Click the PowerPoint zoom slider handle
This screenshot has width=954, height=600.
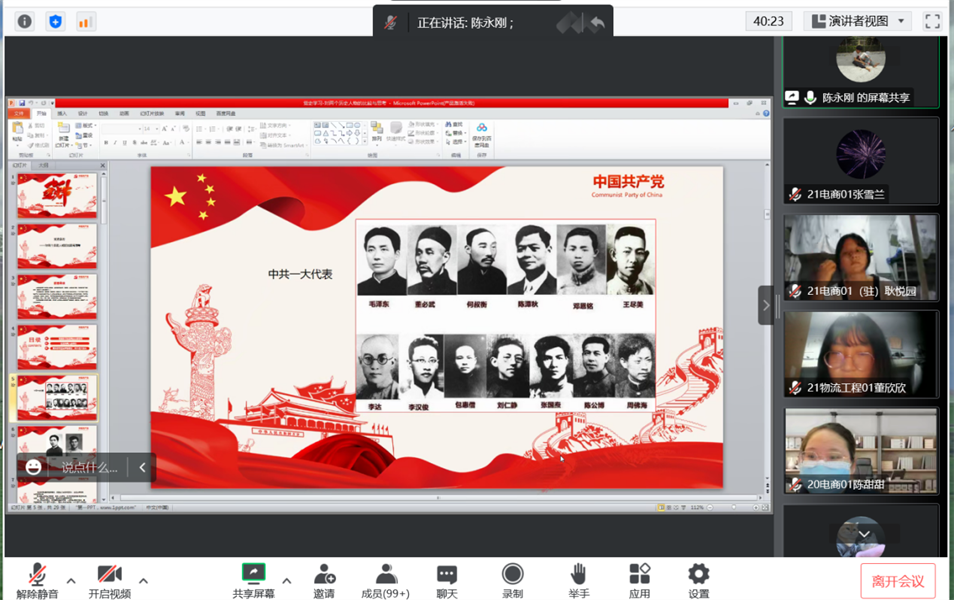pos(732,507)
